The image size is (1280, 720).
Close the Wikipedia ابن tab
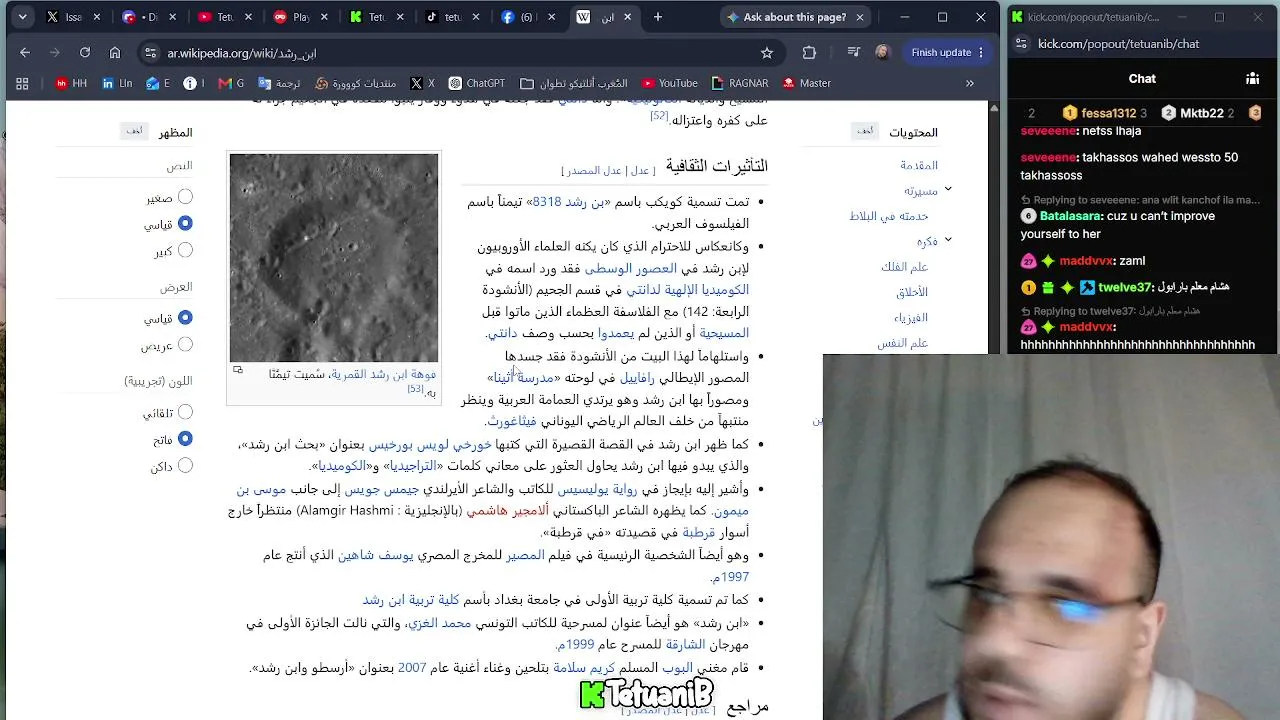tap(630, 17)
